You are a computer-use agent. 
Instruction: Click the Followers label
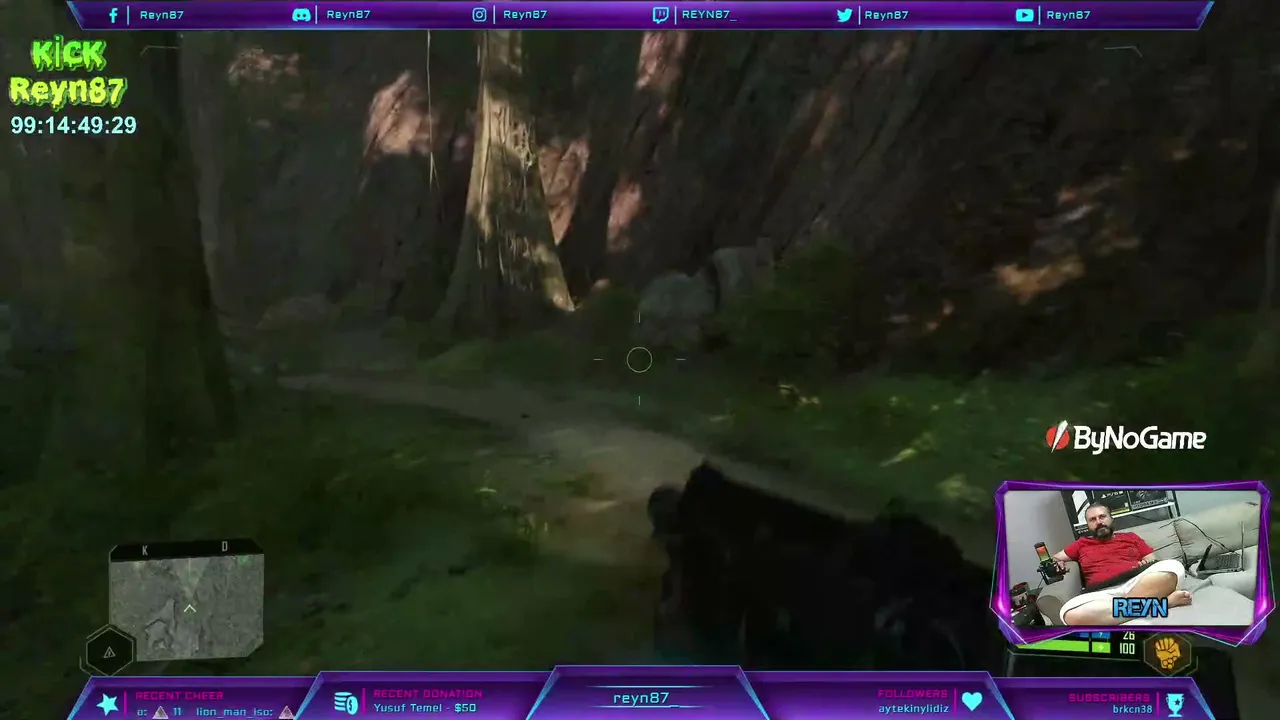coord(913,694)
